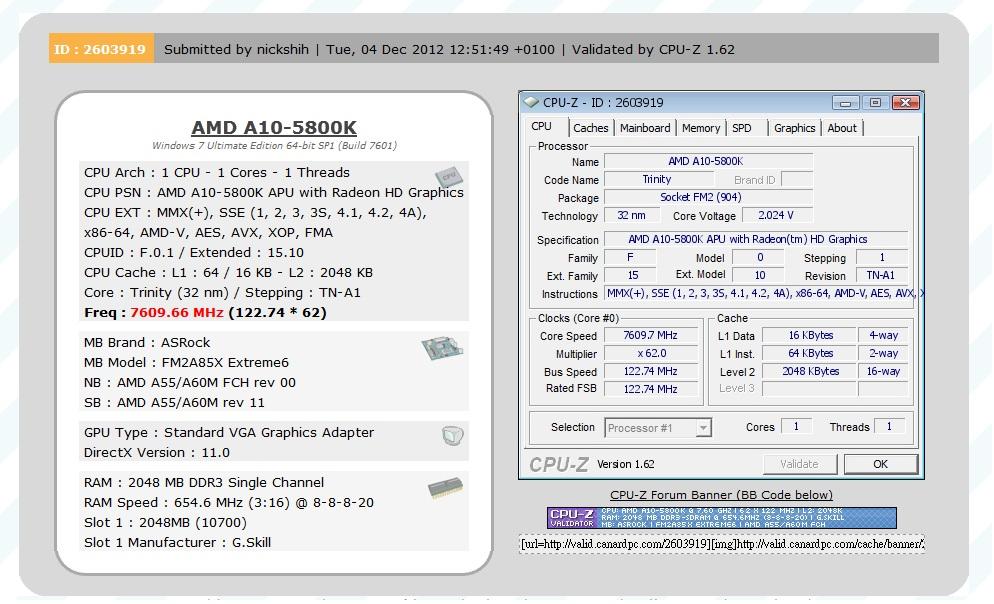Viewport: 994px width, 604px height.
Task: Click the Rated FSB value 122.74 MHz
Action: tap(650, 389)
